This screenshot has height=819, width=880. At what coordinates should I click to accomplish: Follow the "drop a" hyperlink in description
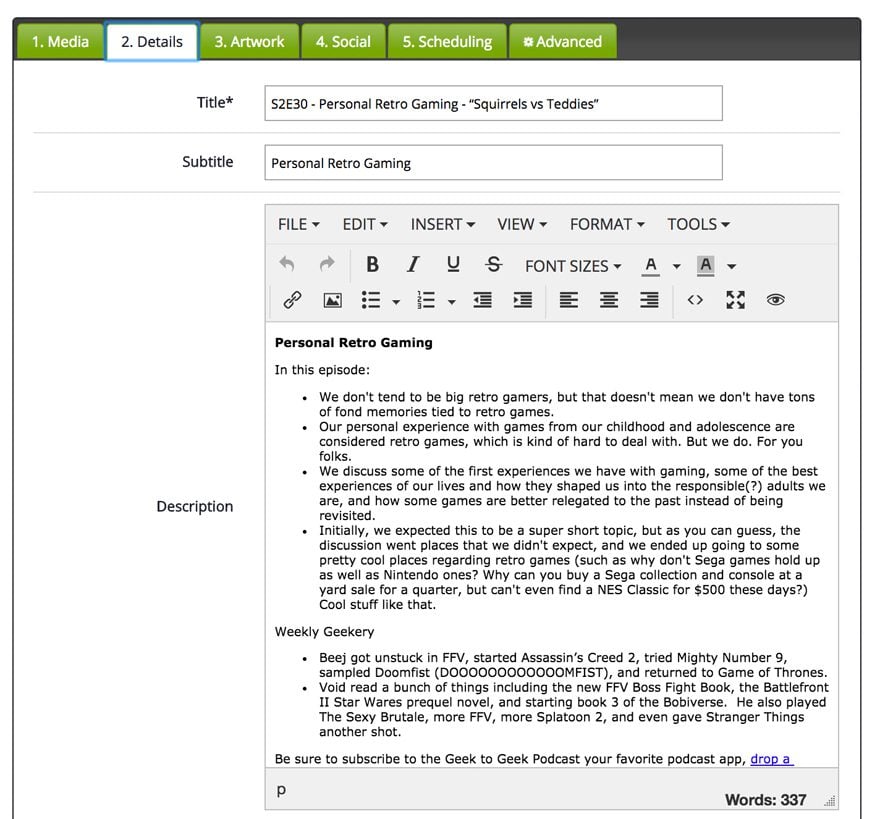771,759
